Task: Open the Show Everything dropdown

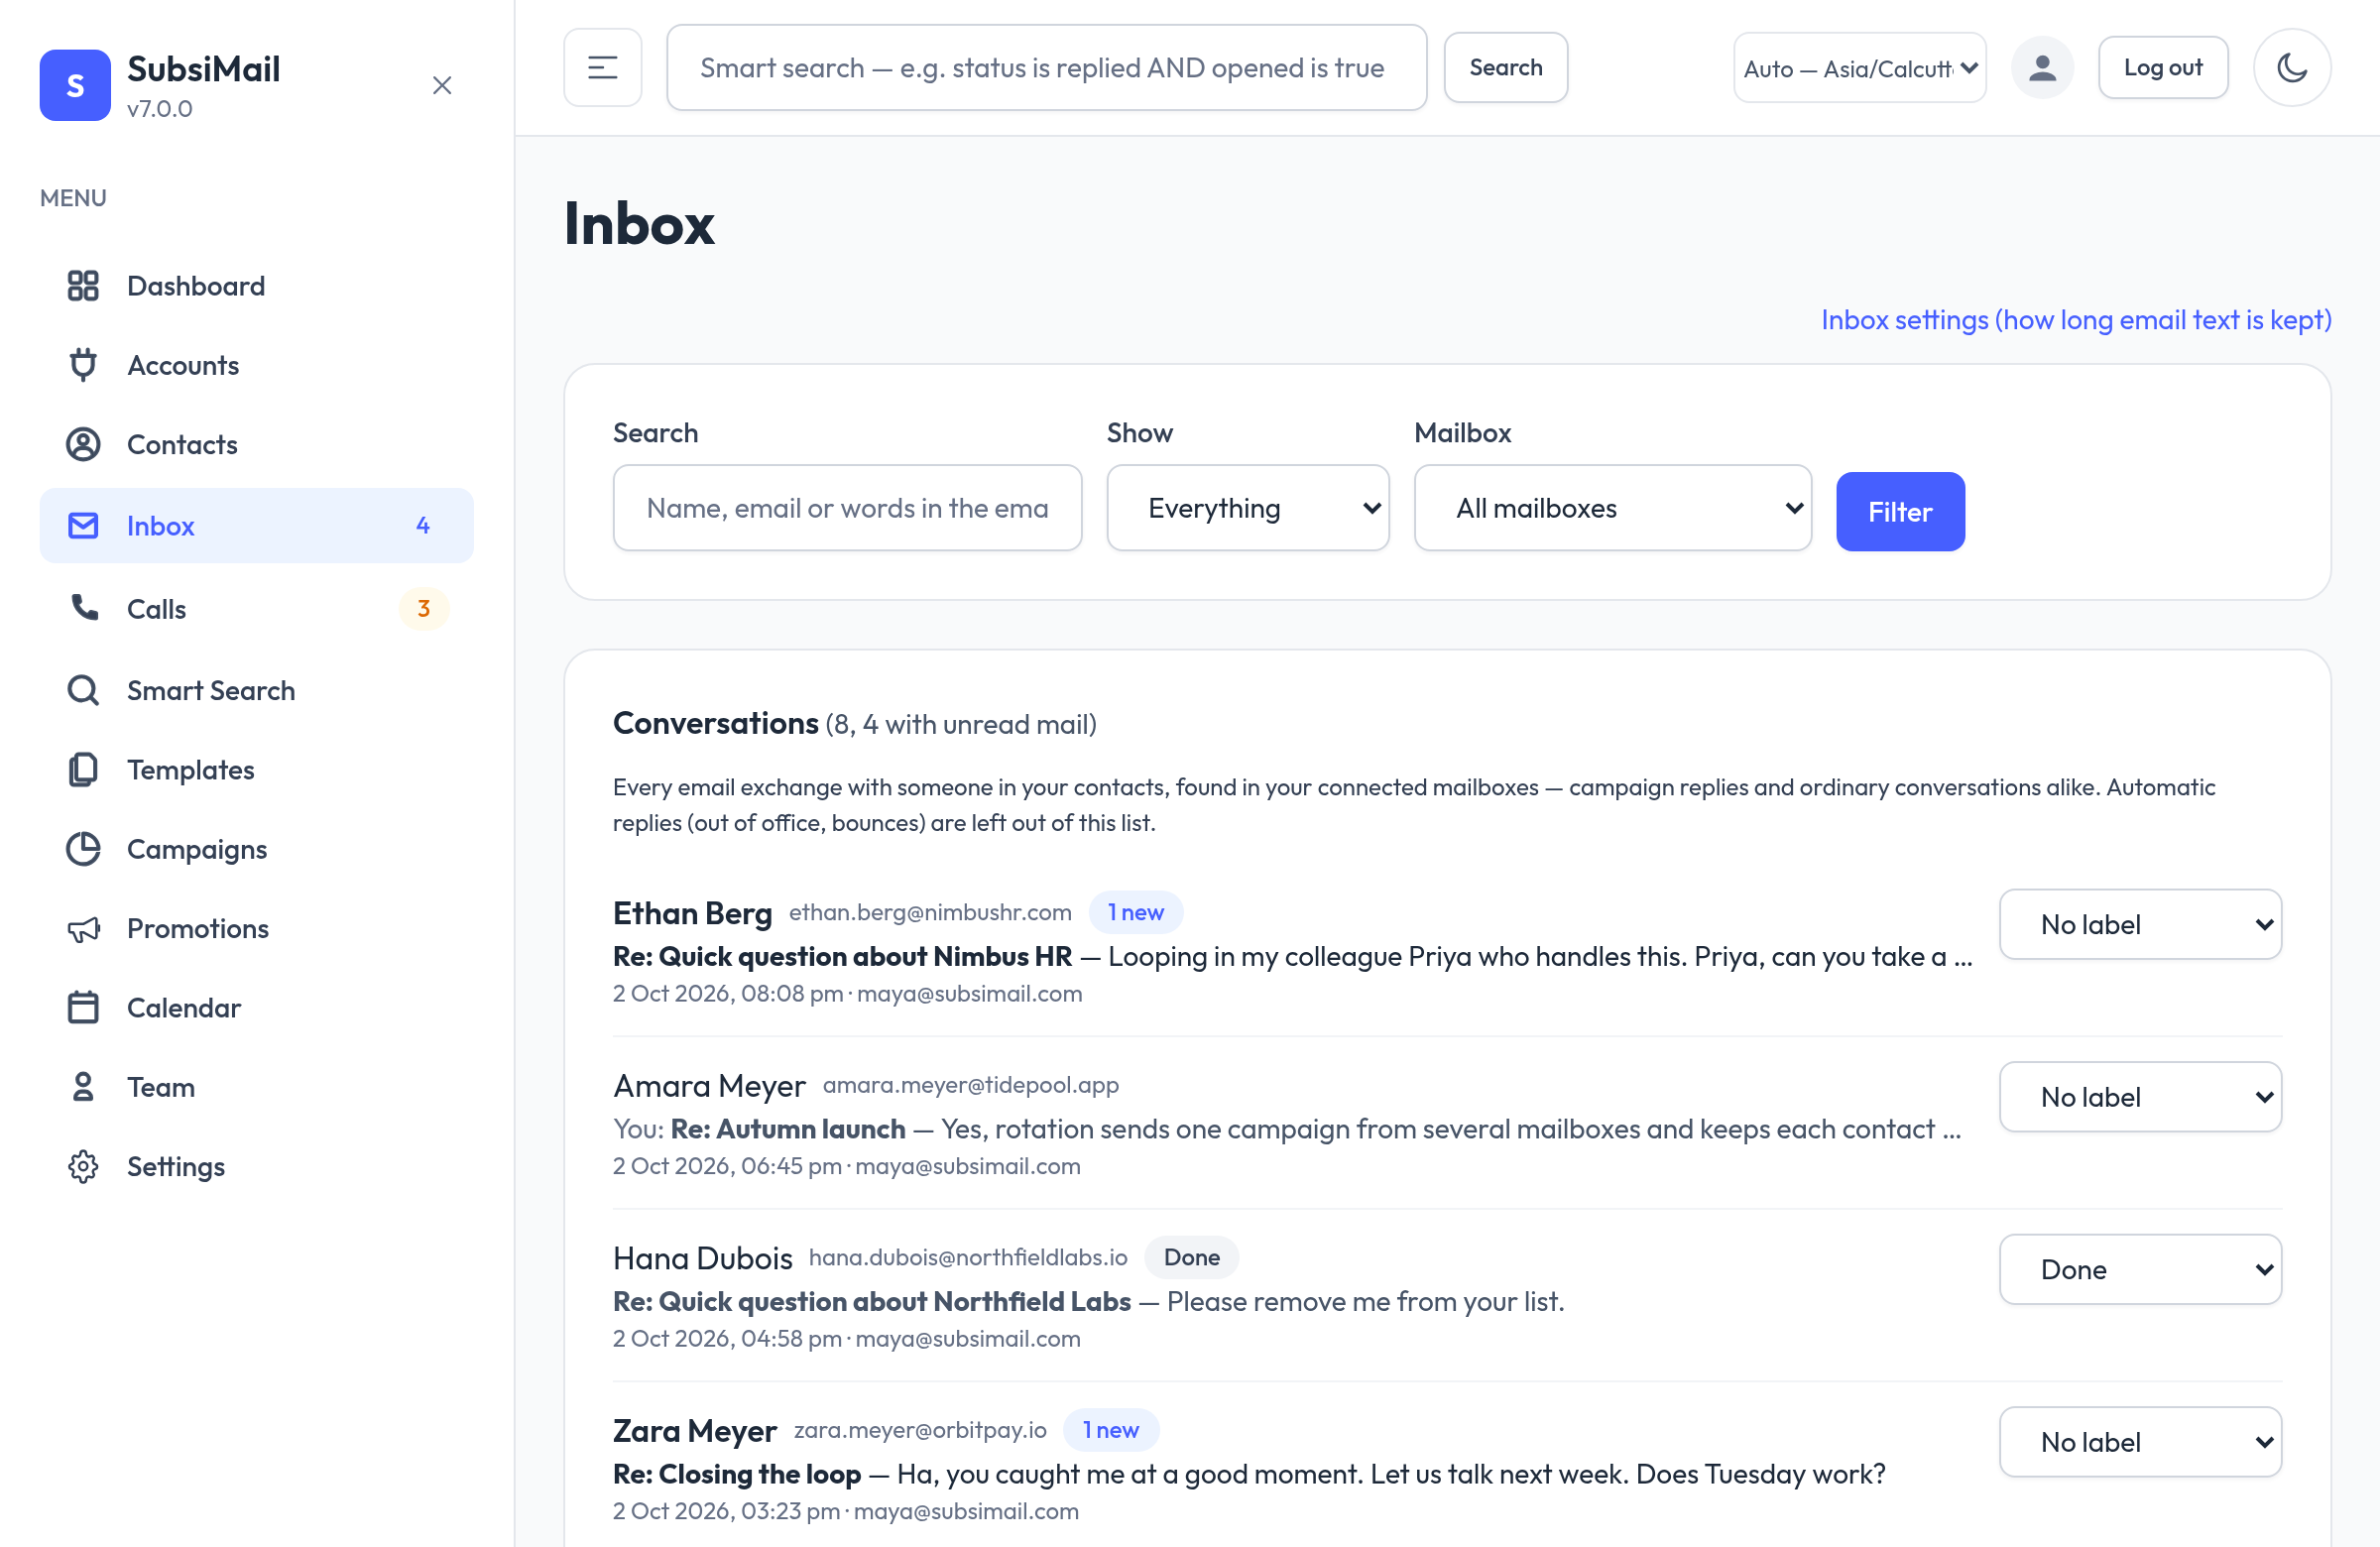Action: tap(1247, 508)
